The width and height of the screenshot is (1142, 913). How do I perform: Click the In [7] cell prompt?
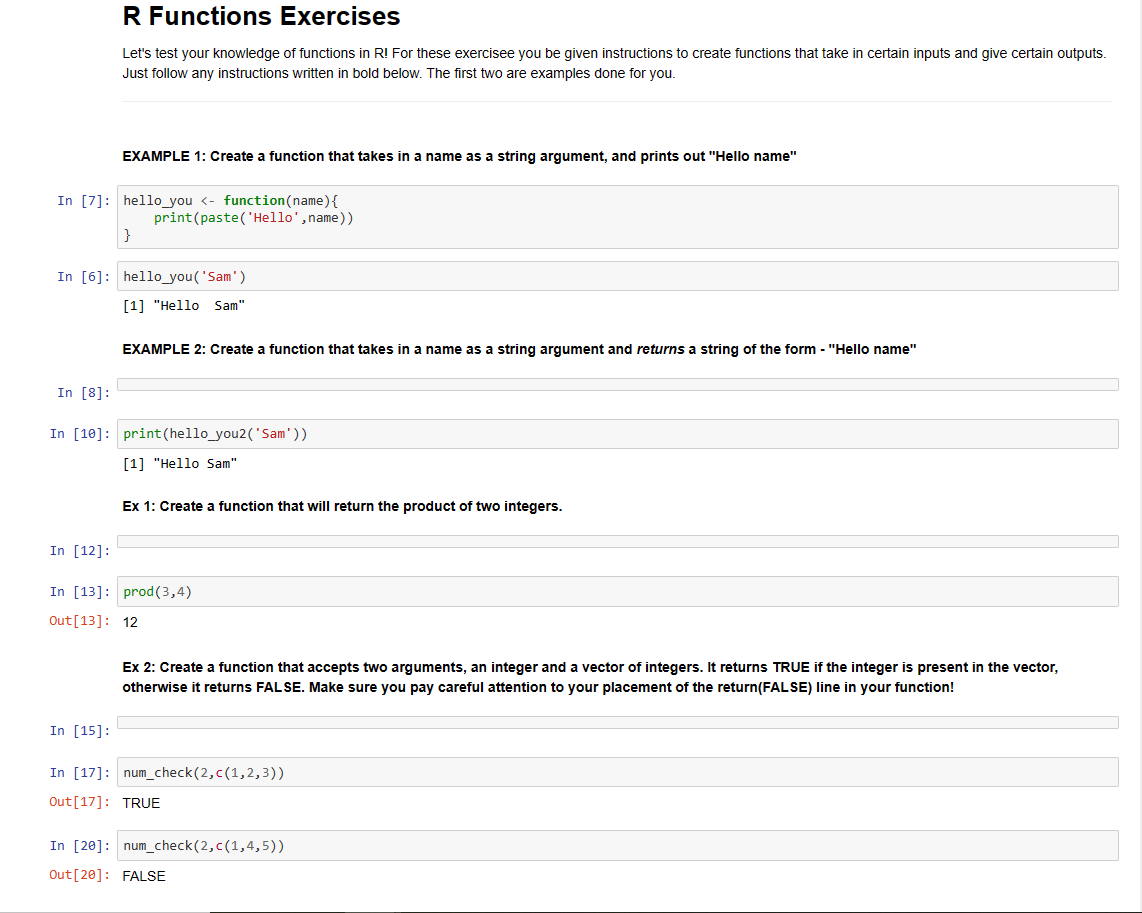[x=82, y=201]
